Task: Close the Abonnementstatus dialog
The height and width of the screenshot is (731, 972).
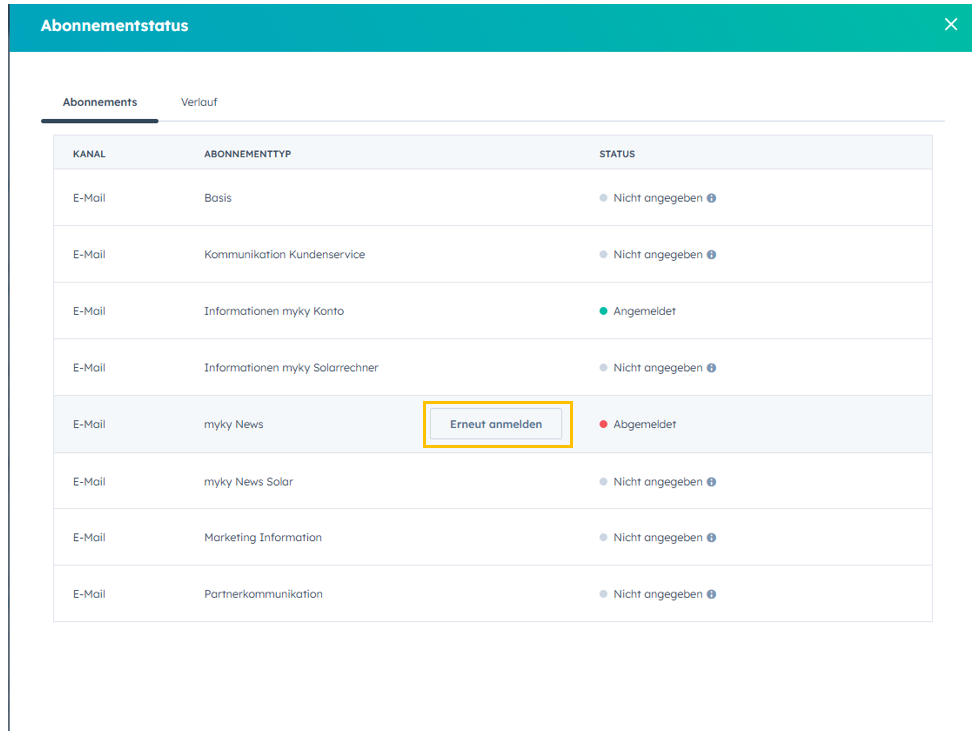Action: point(950,25)
